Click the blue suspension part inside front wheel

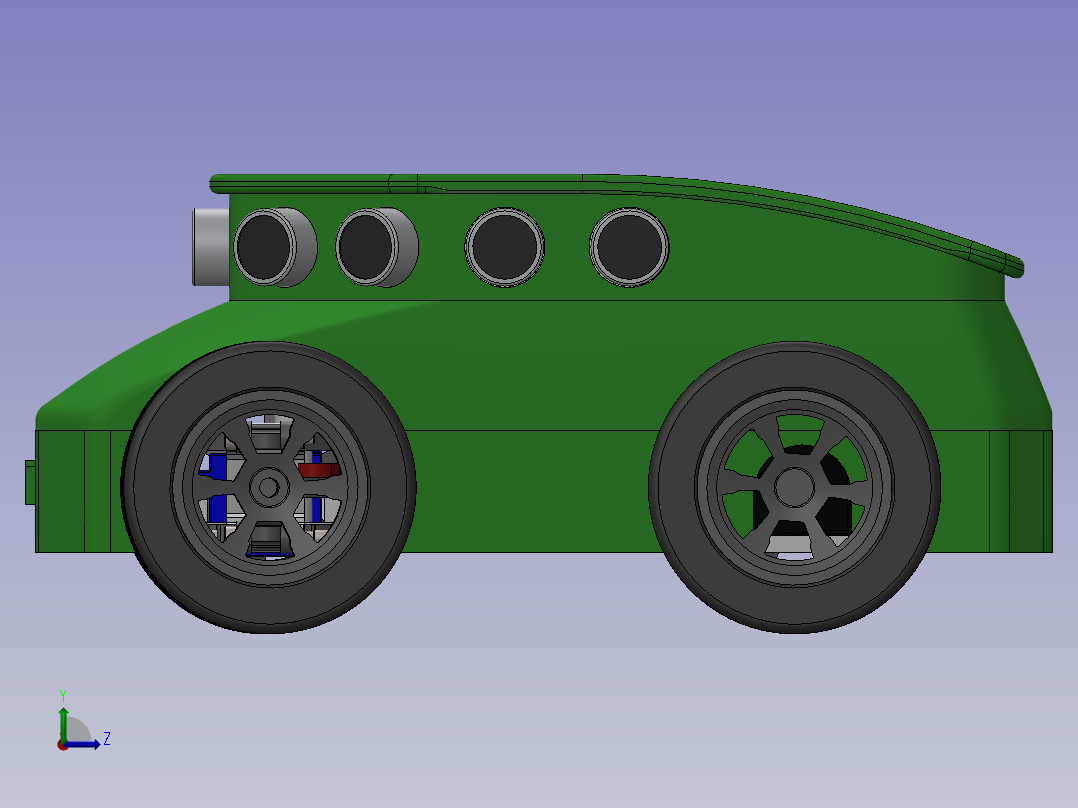218,508
